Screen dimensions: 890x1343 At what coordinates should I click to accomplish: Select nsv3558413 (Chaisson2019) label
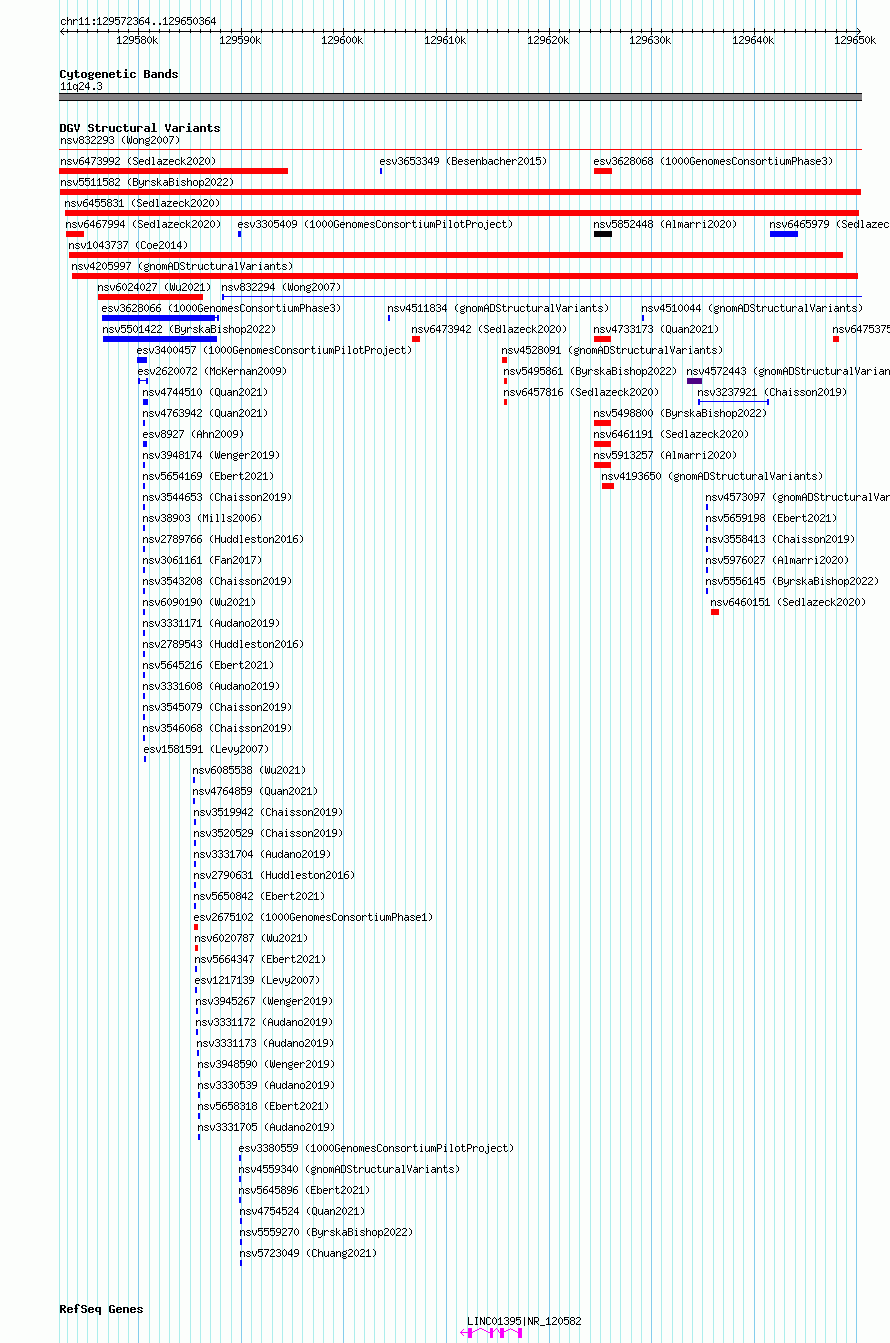(781, 539)
